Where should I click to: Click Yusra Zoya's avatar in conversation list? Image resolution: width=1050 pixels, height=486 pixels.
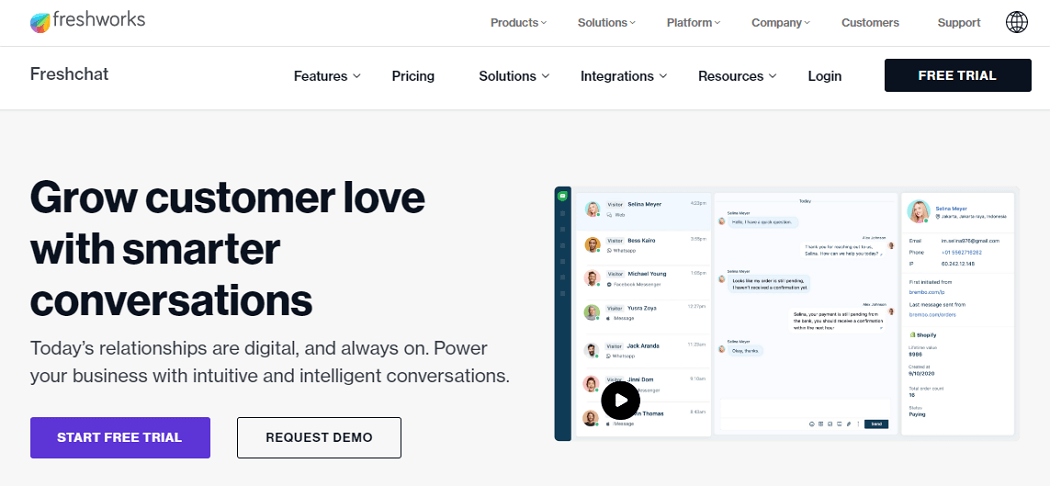592,313
